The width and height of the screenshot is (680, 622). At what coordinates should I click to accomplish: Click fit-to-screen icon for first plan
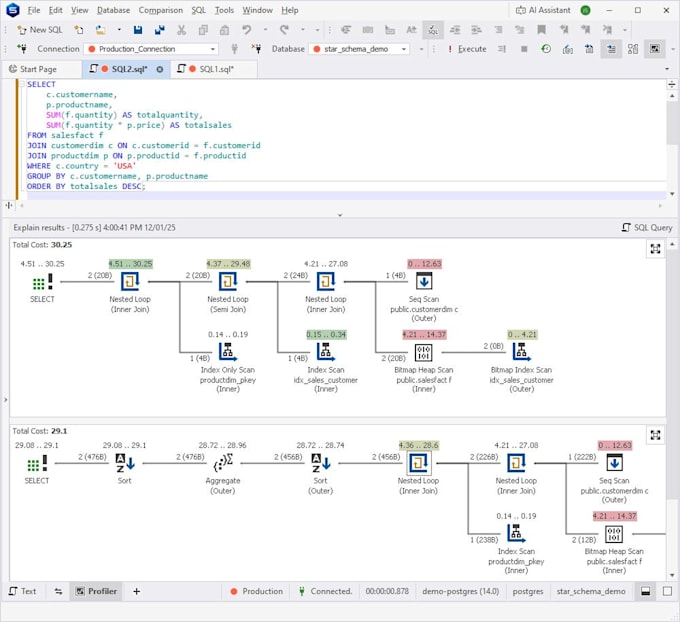point(655,249)
